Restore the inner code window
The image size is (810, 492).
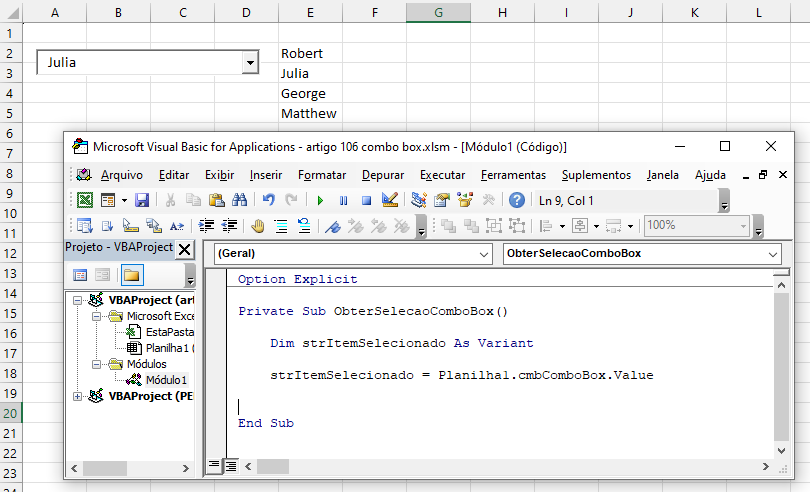763,175
